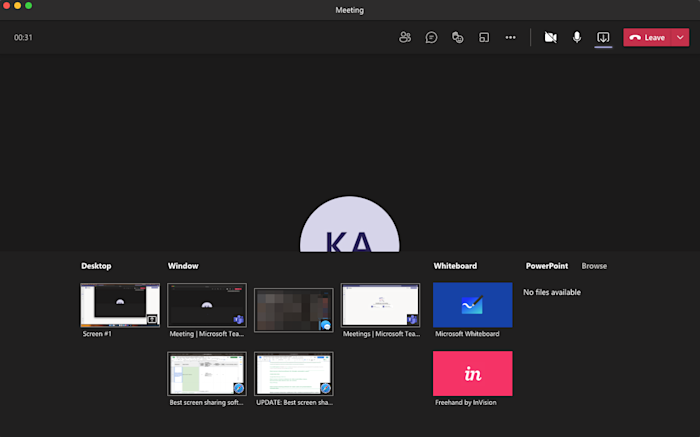Open the breakout rooms icon
Viewport: 700px width, 437px height.
click(484, 37)
